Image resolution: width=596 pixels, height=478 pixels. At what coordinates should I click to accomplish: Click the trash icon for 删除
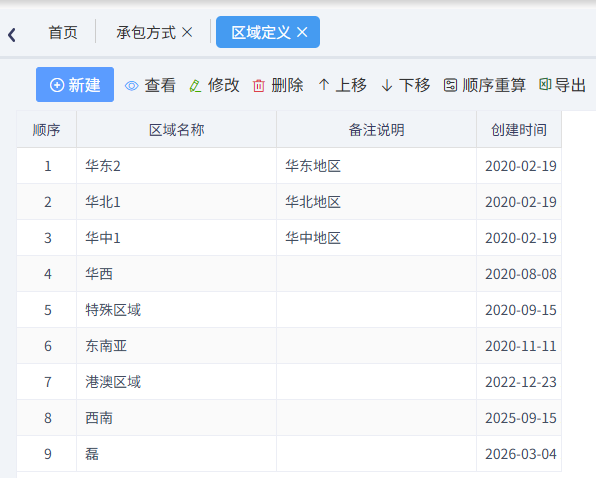coord(259,85)
